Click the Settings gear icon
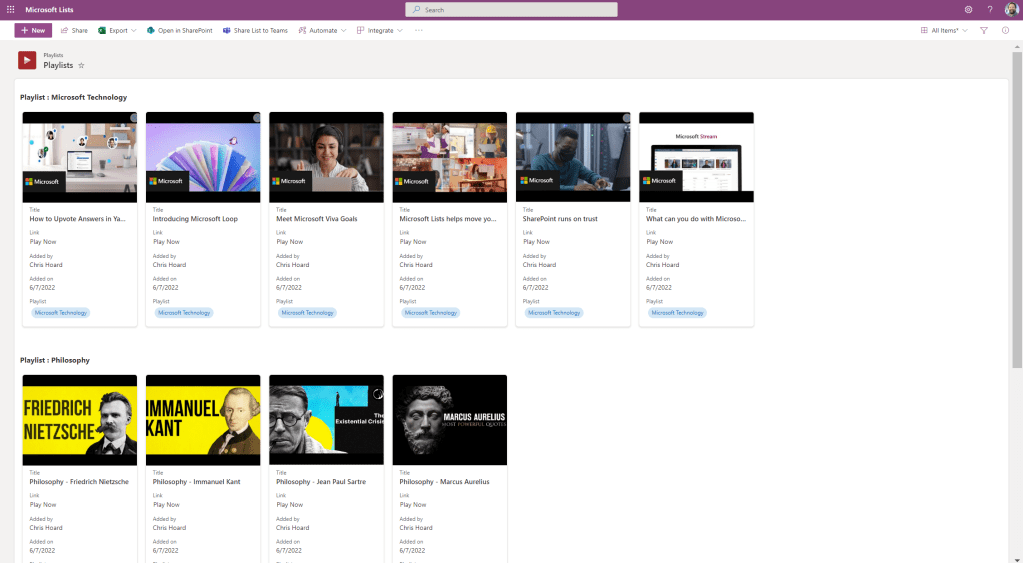 968,9
